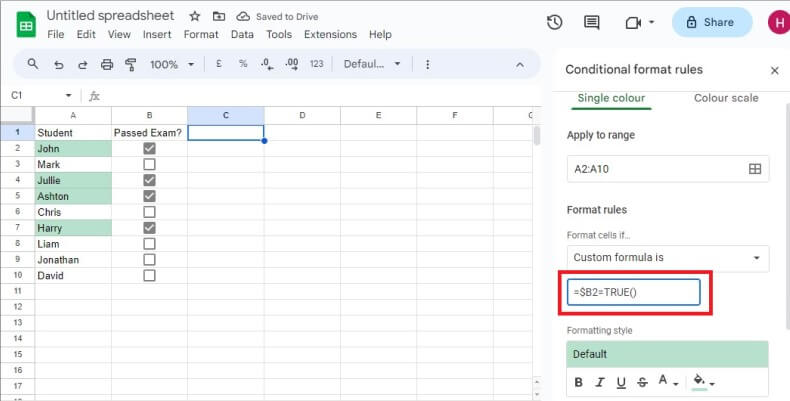Open the fill colour dropdown arrow
Screen dimensions: 790x401
click(712, 384)
